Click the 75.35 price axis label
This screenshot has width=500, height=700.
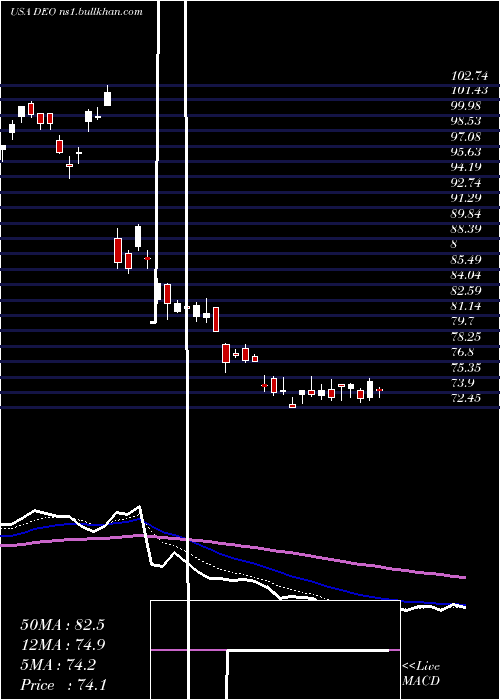coord(467,368)
